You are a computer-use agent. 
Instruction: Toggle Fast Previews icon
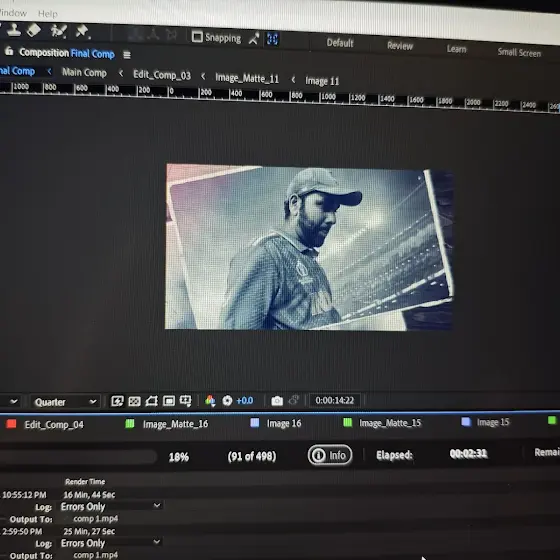click(117, 401)
